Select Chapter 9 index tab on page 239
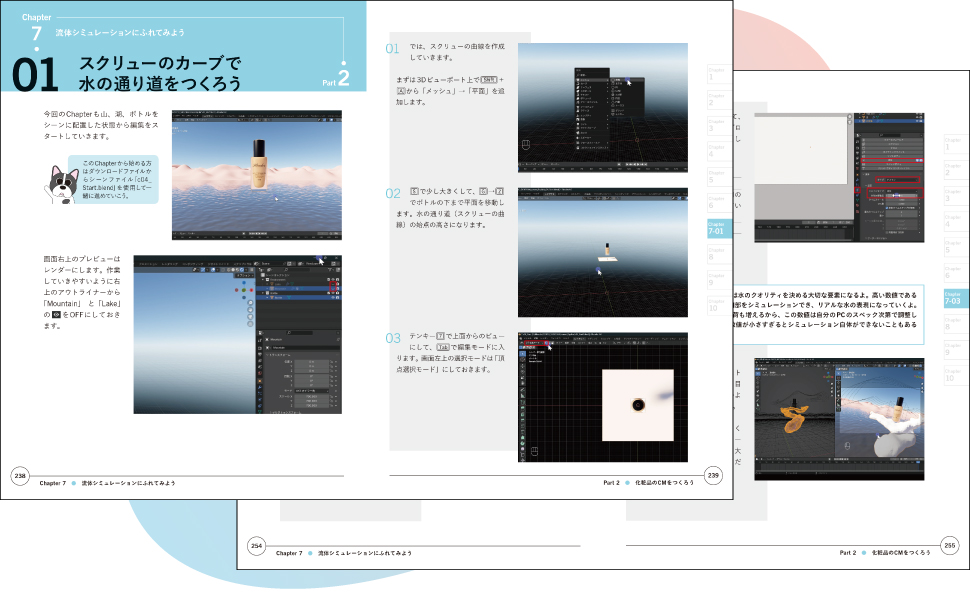 tap(718, 280)
